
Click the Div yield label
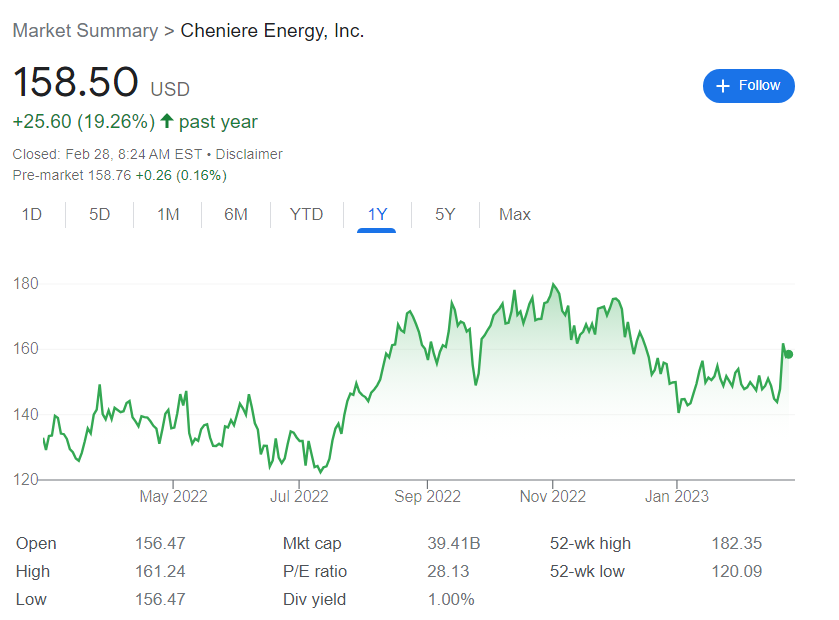(x=314, y=600)
